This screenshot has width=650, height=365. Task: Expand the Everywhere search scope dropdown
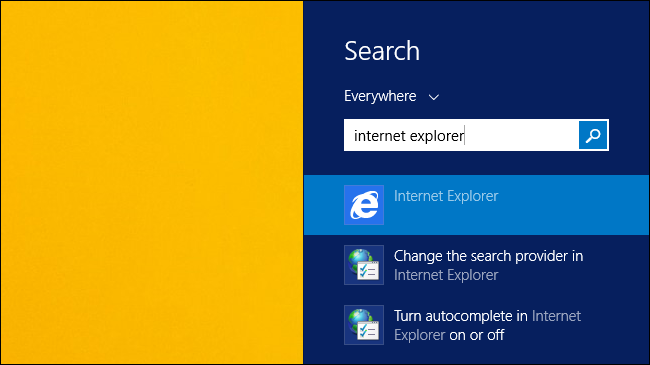(391, 96)
